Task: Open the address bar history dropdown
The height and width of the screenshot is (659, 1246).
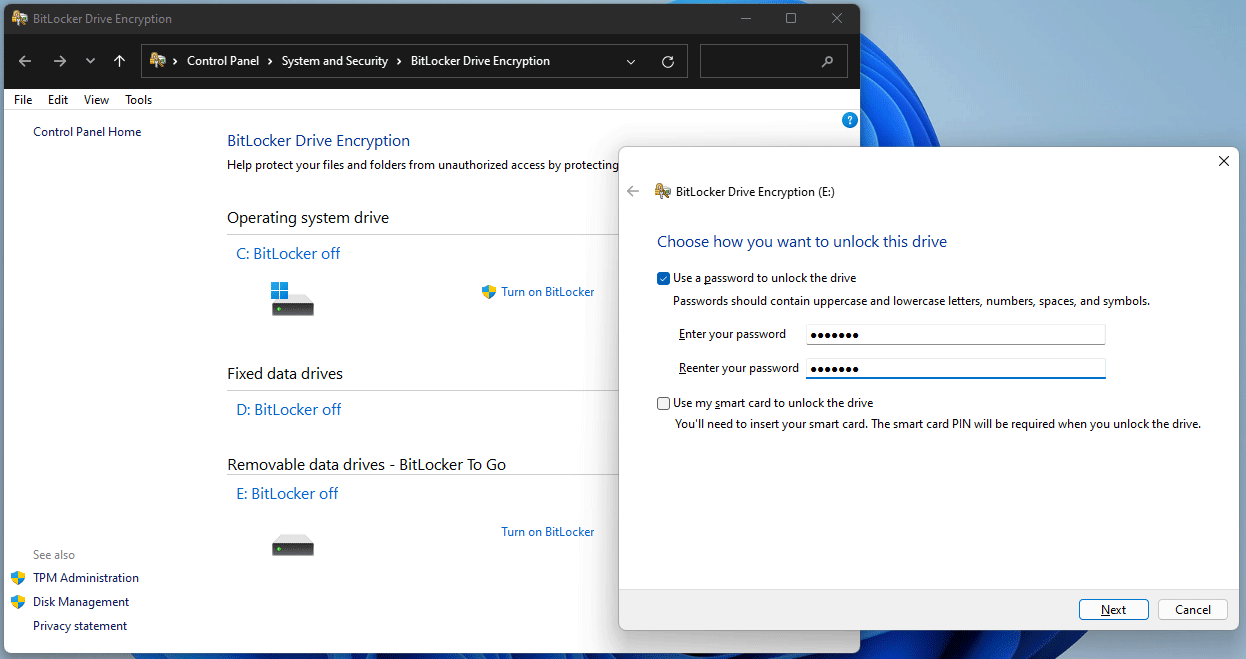Action: 631,61
